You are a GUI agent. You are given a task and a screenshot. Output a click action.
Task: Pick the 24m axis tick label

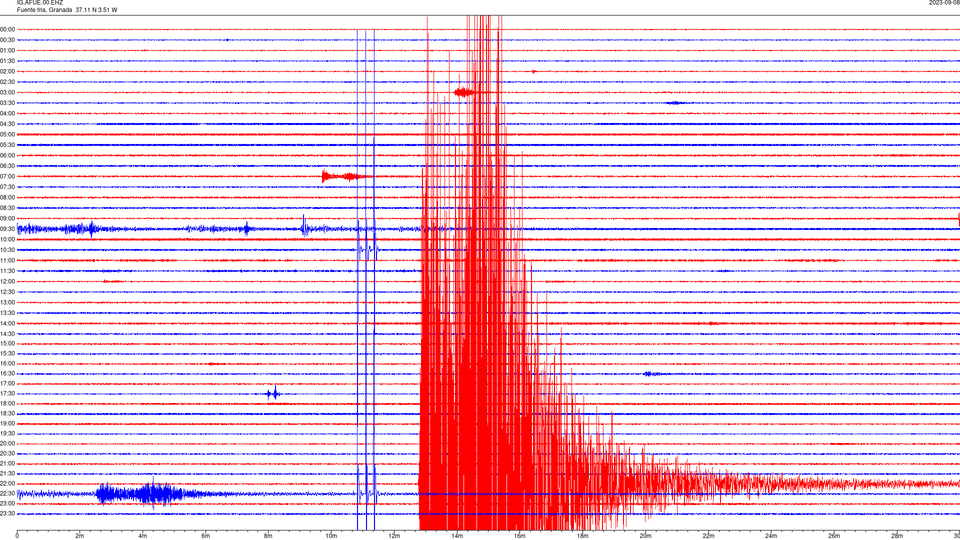[771, 536]
